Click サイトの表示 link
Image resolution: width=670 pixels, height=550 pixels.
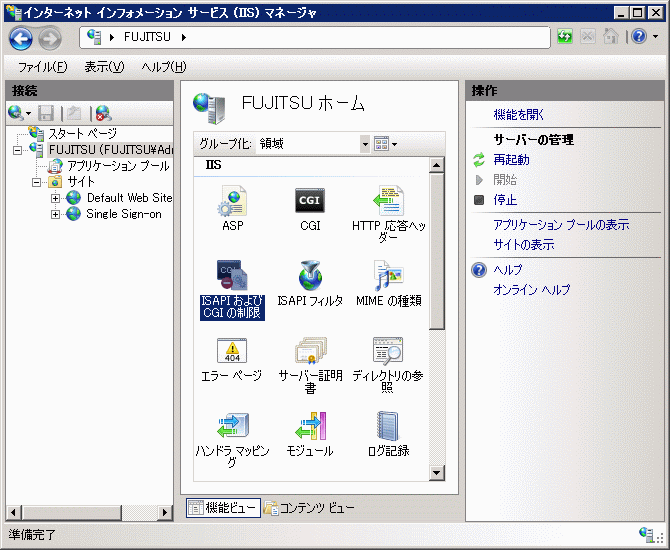click(x=523, y=245)
